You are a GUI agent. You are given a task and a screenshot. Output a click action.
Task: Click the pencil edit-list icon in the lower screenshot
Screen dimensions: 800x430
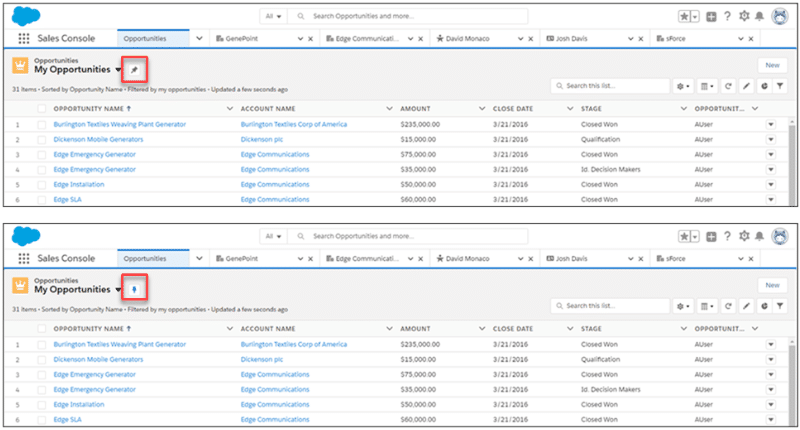pos(745,305)
